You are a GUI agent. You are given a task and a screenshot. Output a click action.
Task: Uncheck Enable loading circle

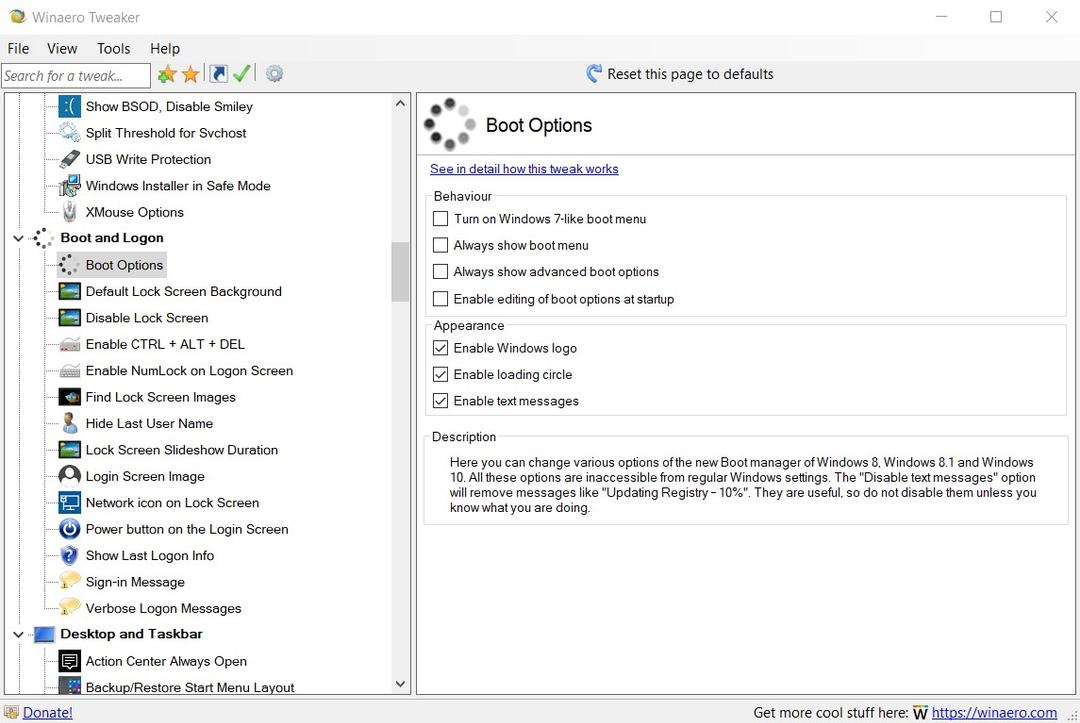[x=440, y=375]
